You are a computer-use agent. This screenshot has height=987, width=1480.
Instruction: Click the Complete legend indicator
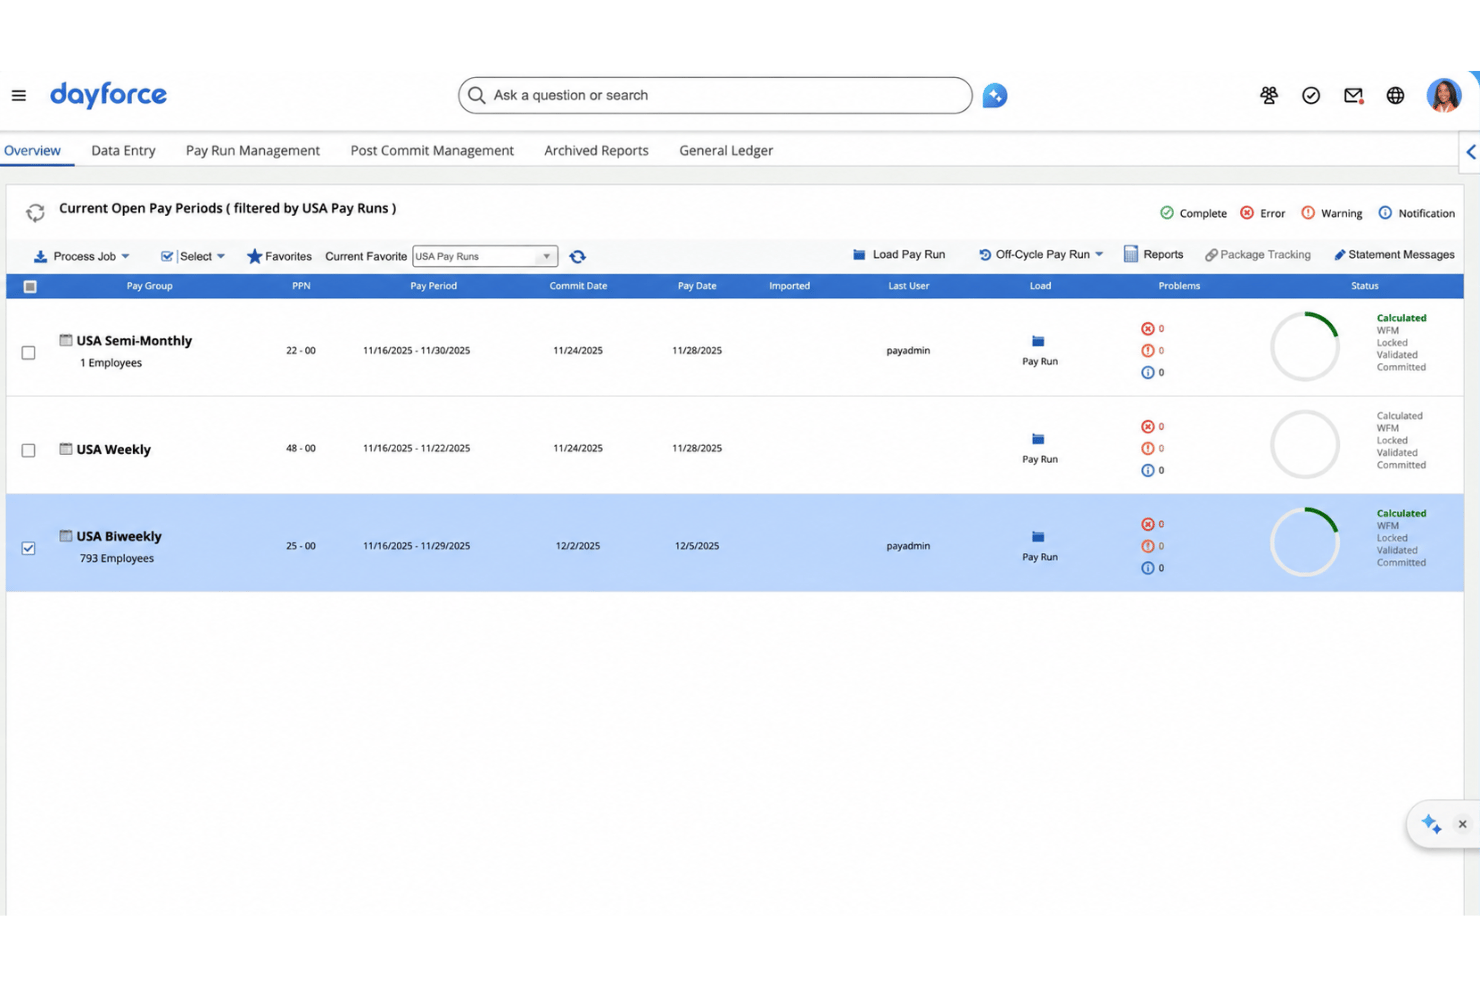point(1193,213)
